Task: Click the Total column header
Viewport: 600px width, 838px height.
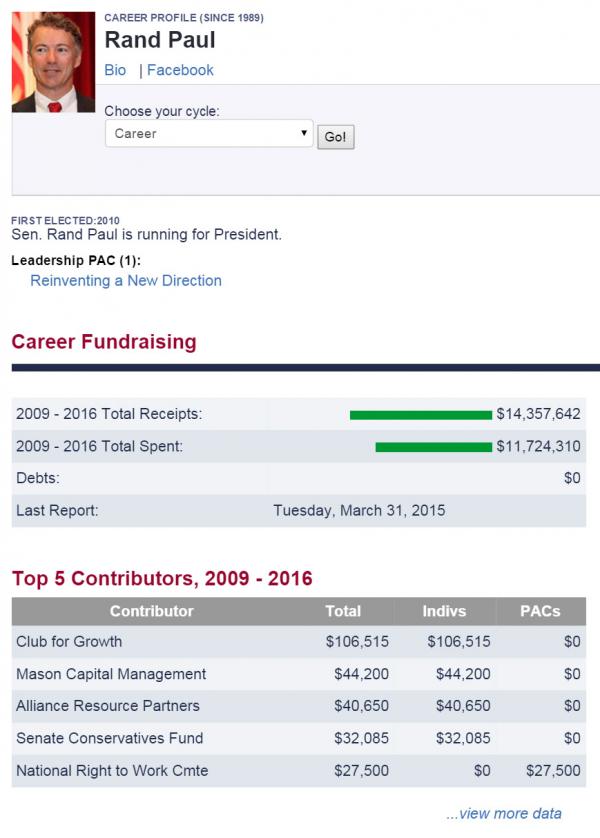Action: (343, 611)
